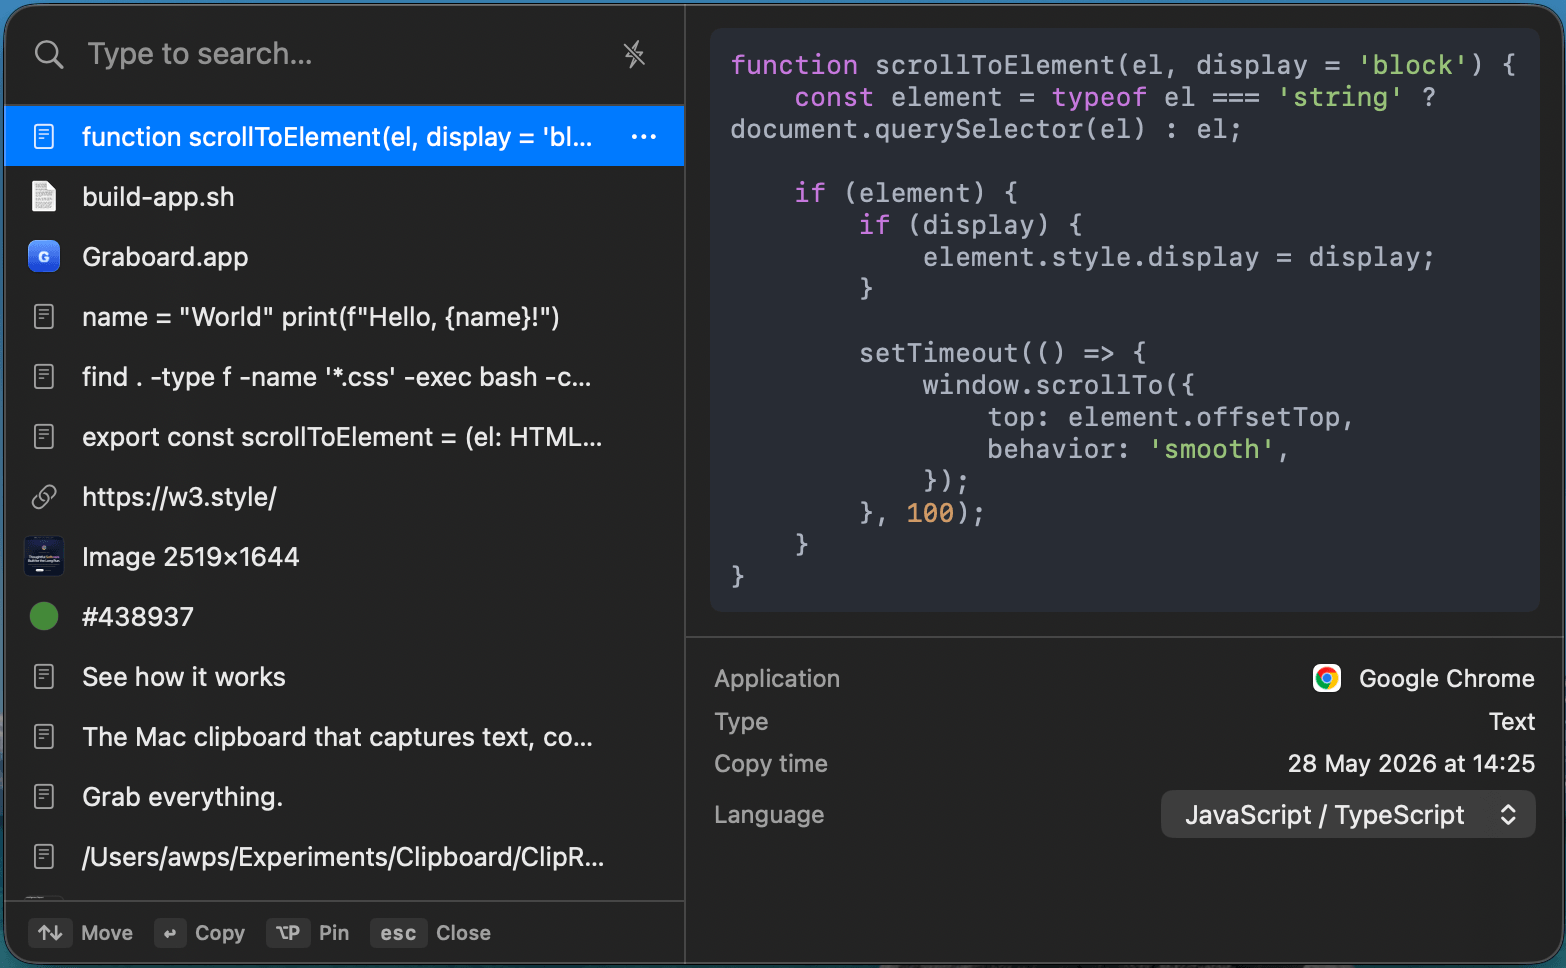The width and height of the screenshot is (1566, 968).
Task: Click the Graboard.app blue icon
Action: [x=44, y=257]
